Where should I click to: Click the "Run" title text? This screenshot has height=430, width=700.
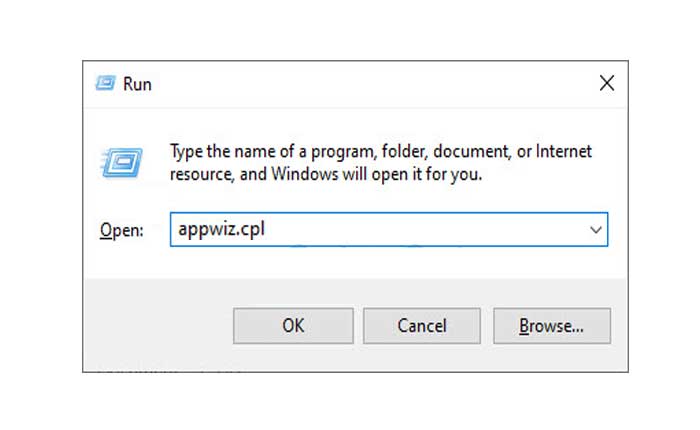click(x=137, y=84)
